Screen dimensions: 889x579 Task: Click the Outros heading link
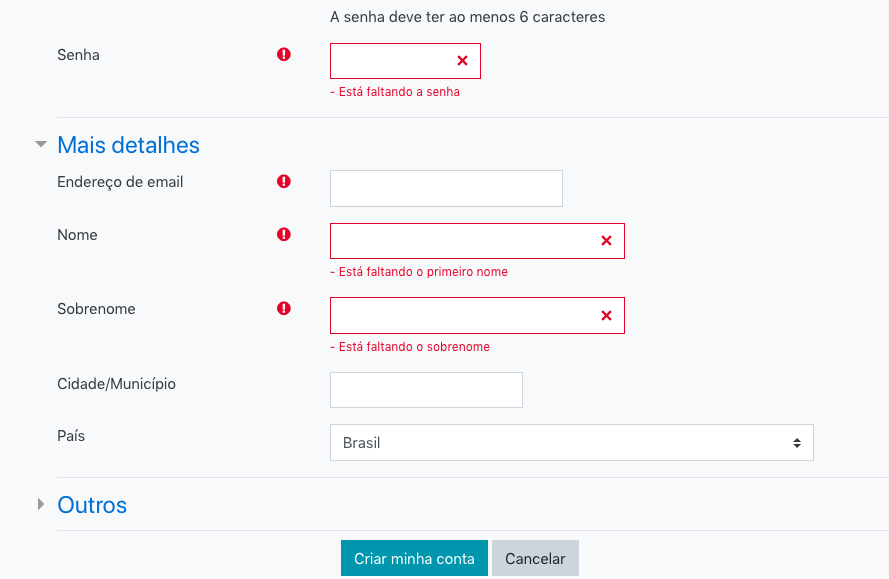tap(92, 505)
